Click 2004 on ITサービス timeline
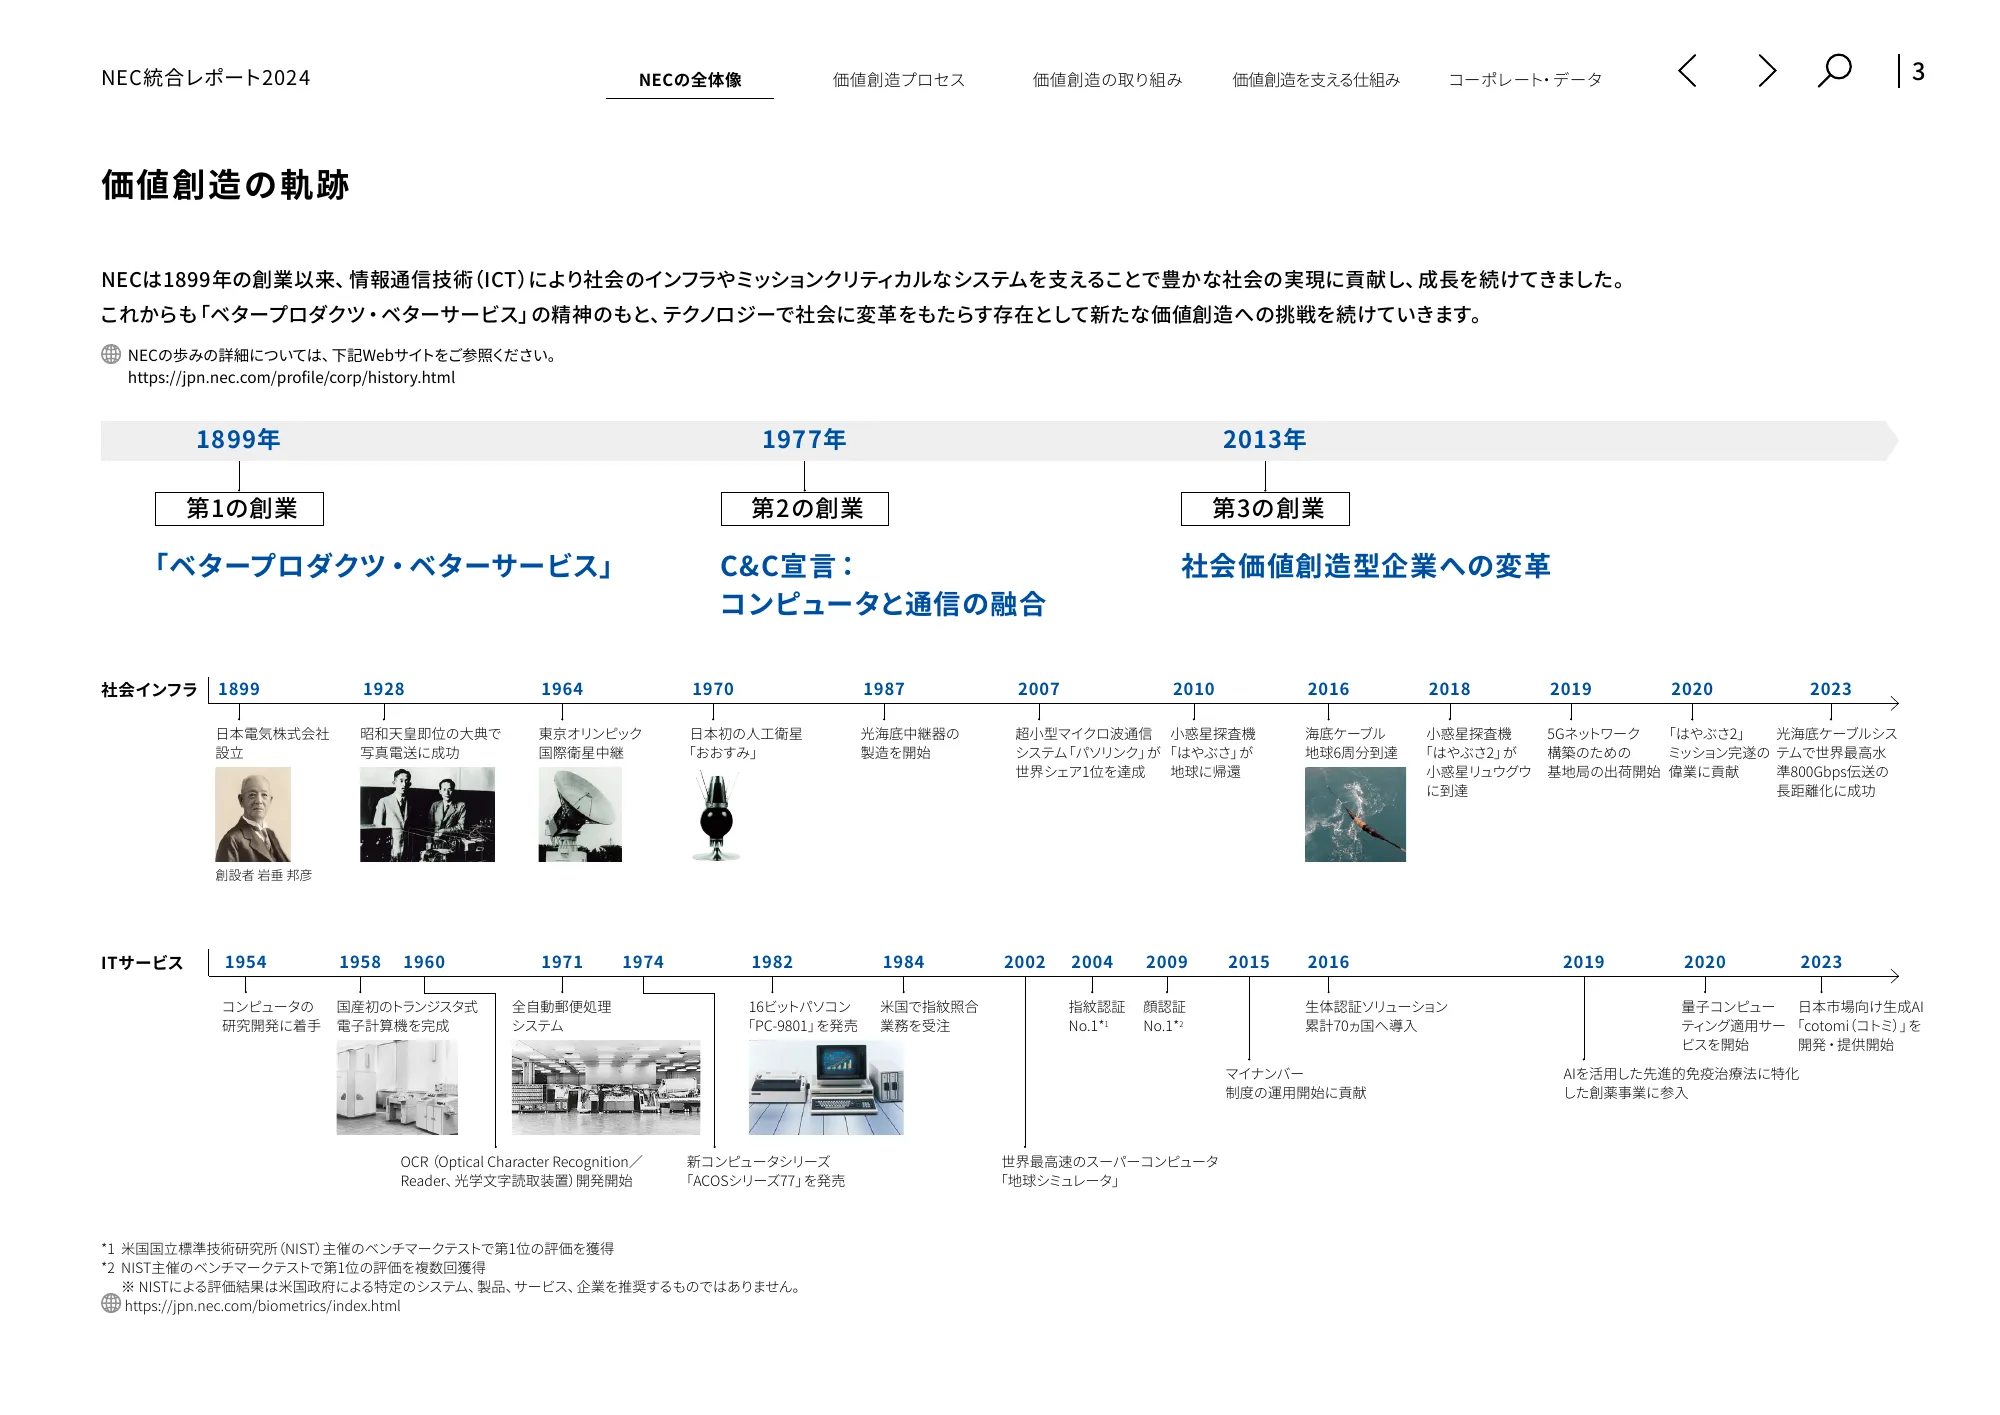Viewport: 2000px width, 1415px height. point(1092,962)
